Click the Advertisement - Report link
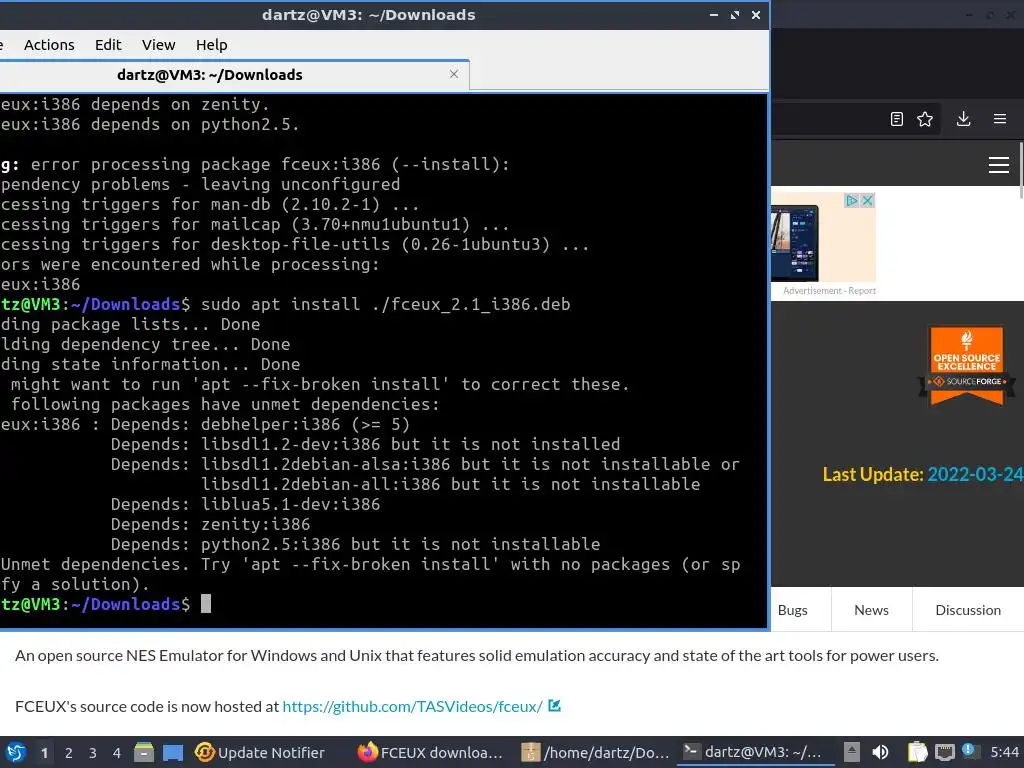 tap(829, 291)
